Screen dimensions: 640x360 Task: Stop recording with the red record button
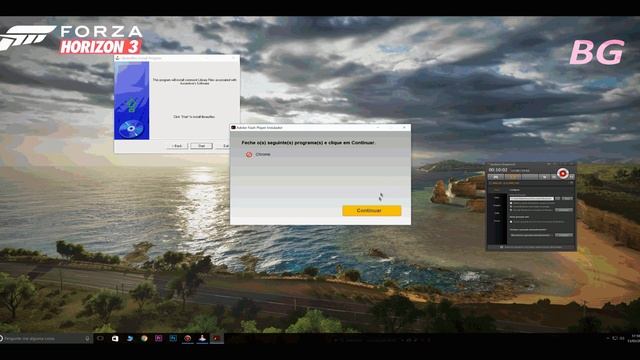click(x=563, y=173)
